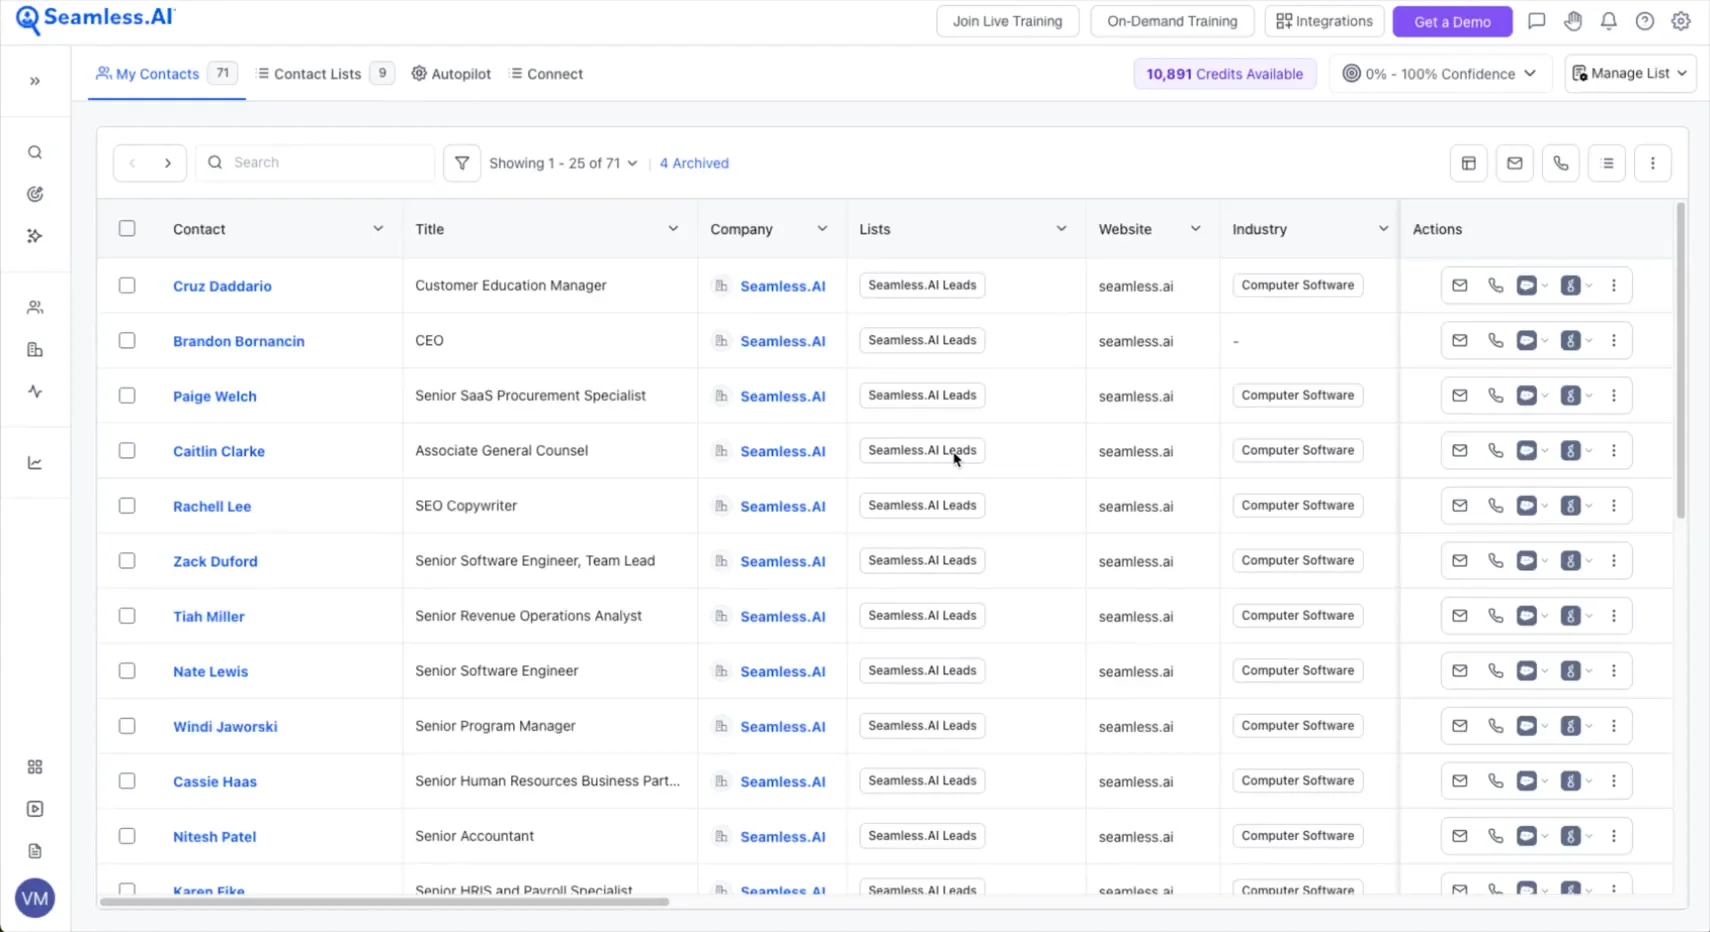Click the Get a Demo button

pos(1452,21)
